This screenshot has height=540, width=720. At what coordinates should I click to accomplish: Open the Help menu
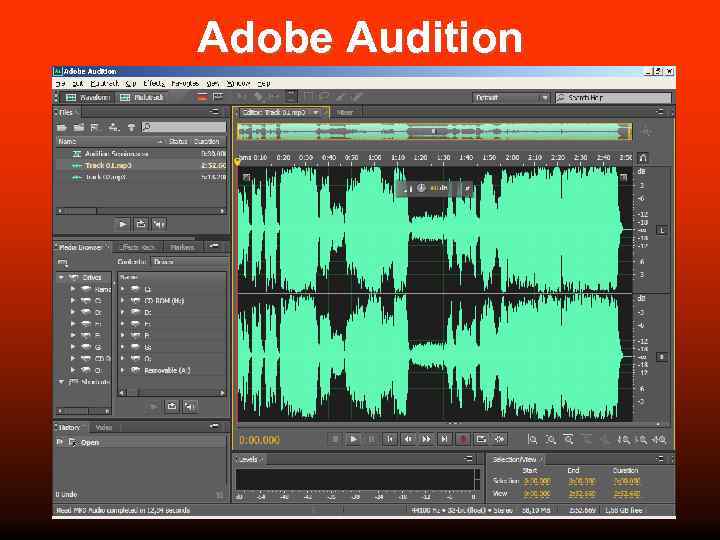264,84
